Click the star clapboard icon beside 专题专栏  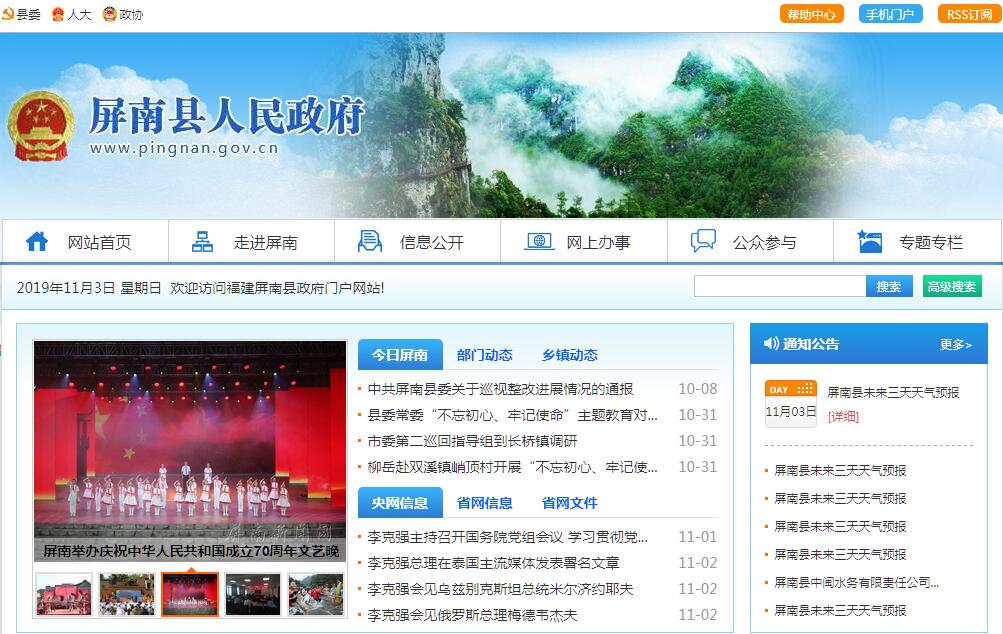pyautogui.click(x=870, y=242)
